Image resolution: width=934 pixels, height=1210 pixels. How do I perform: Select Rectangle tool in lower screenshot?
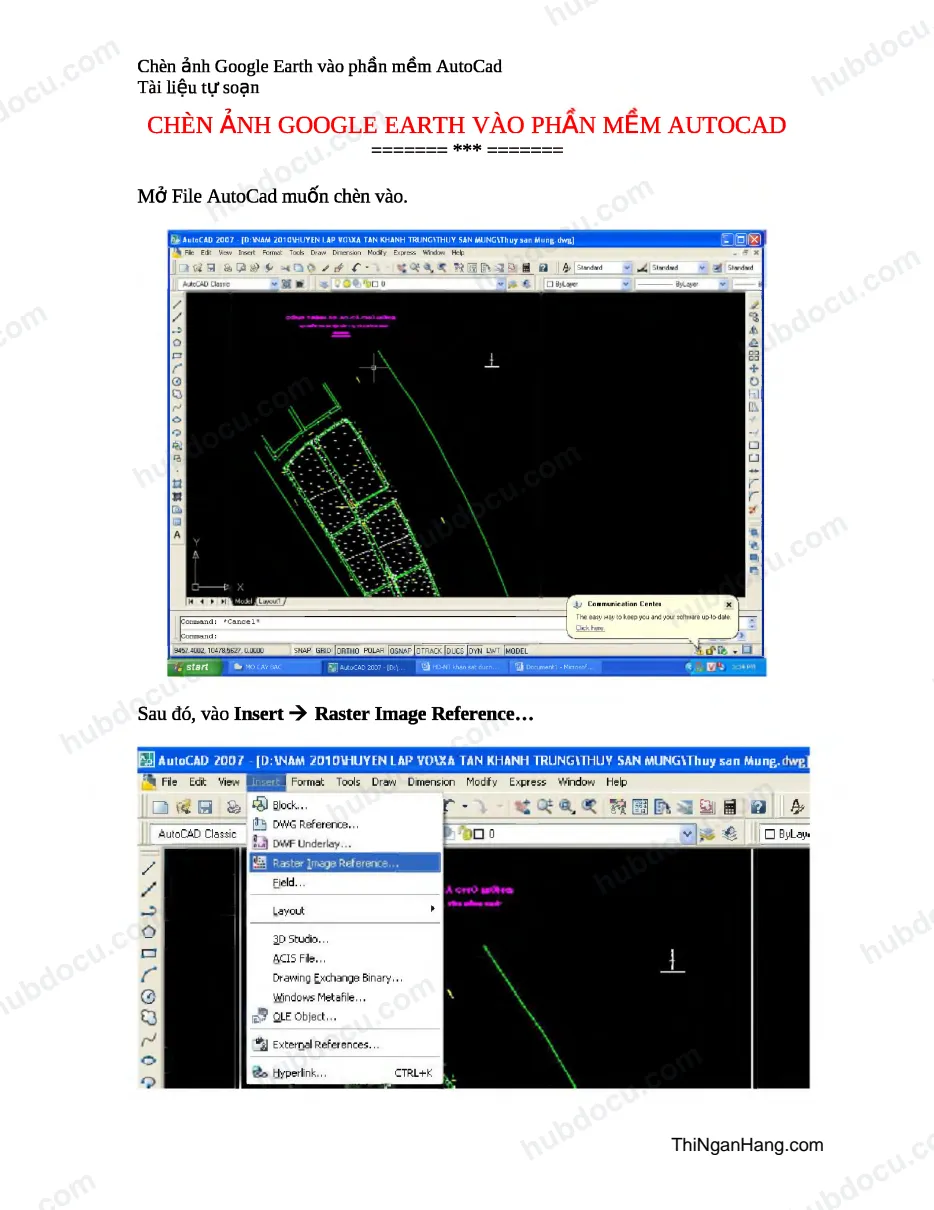(149, 953)
